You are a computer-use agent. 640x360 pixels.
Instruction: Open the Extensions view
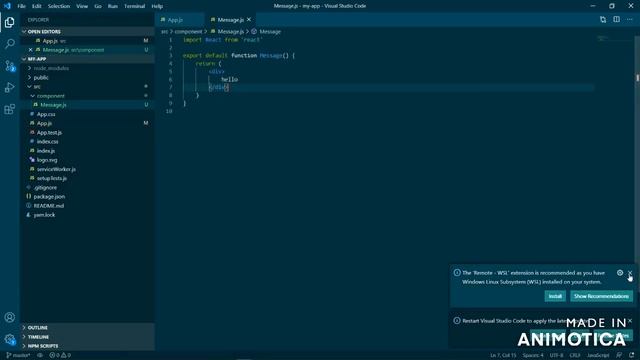9,109
